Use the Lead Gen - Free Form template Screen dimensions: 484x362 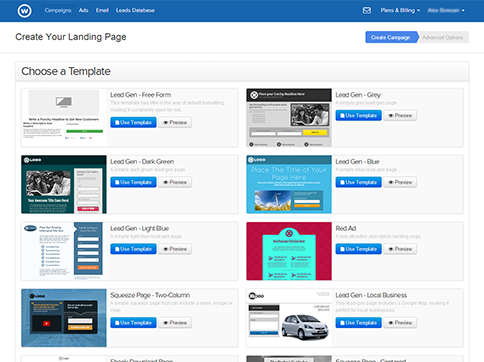coord(133,122)
